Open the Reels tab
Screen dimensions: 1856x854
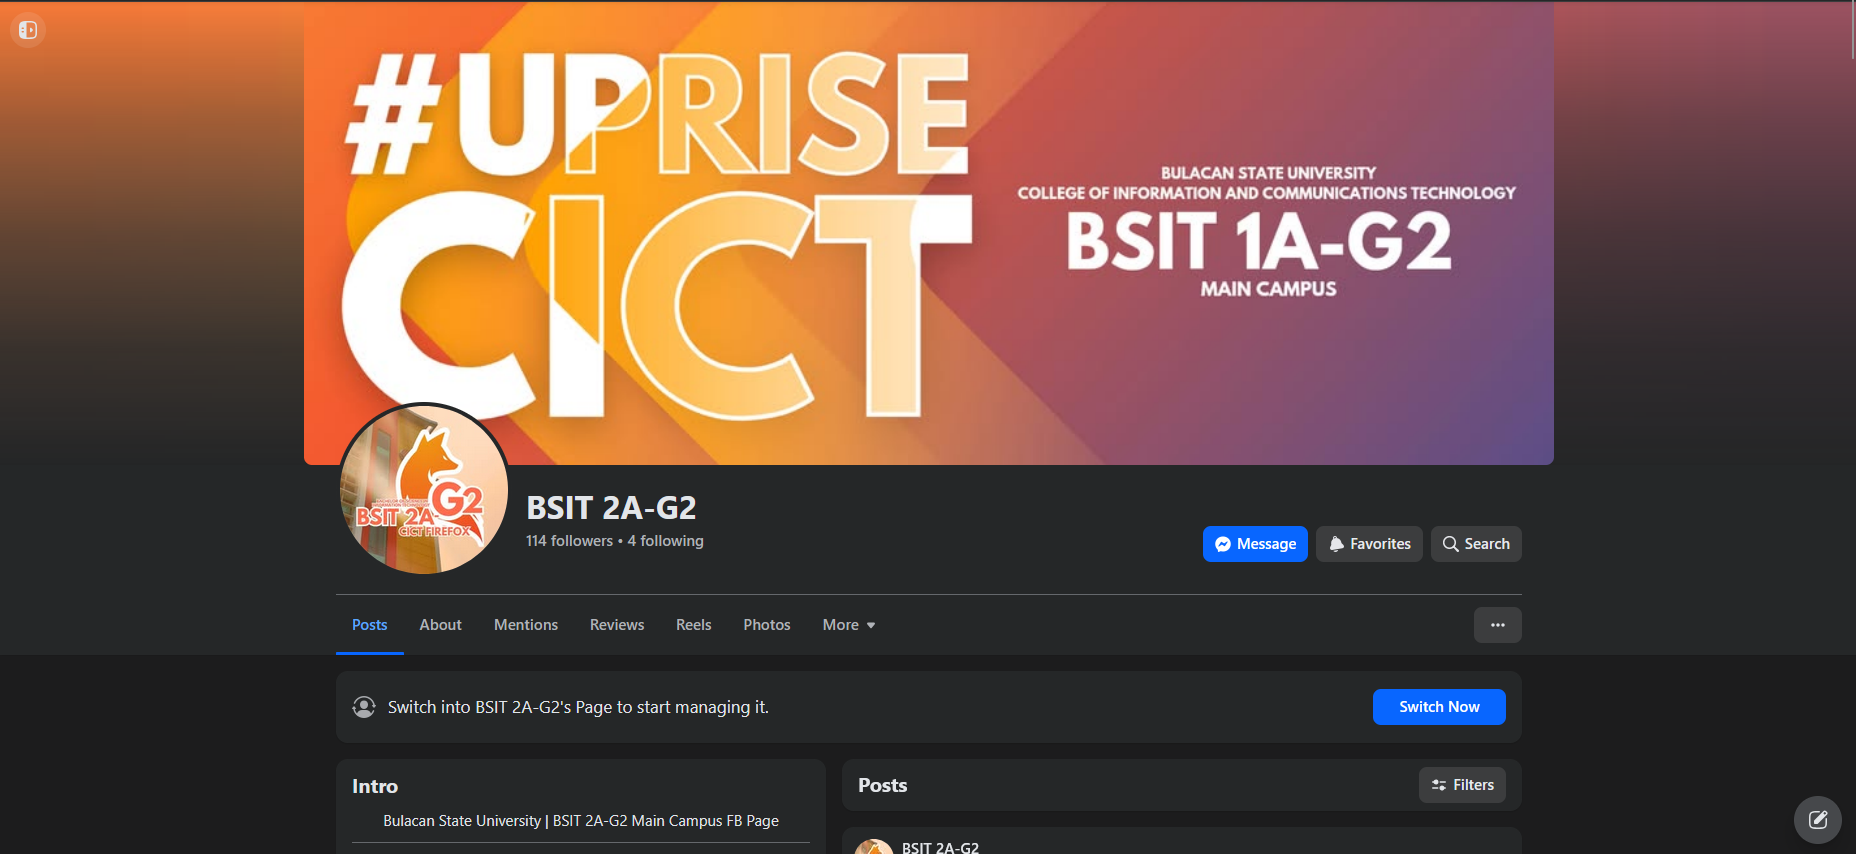[693, 625]
